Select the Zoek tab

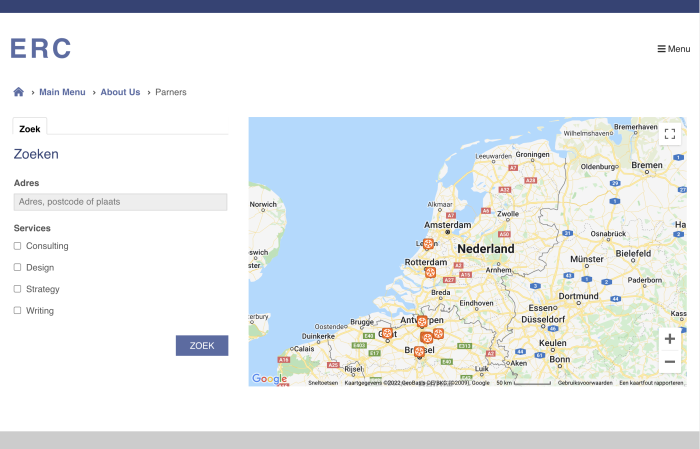coord(30,127)
